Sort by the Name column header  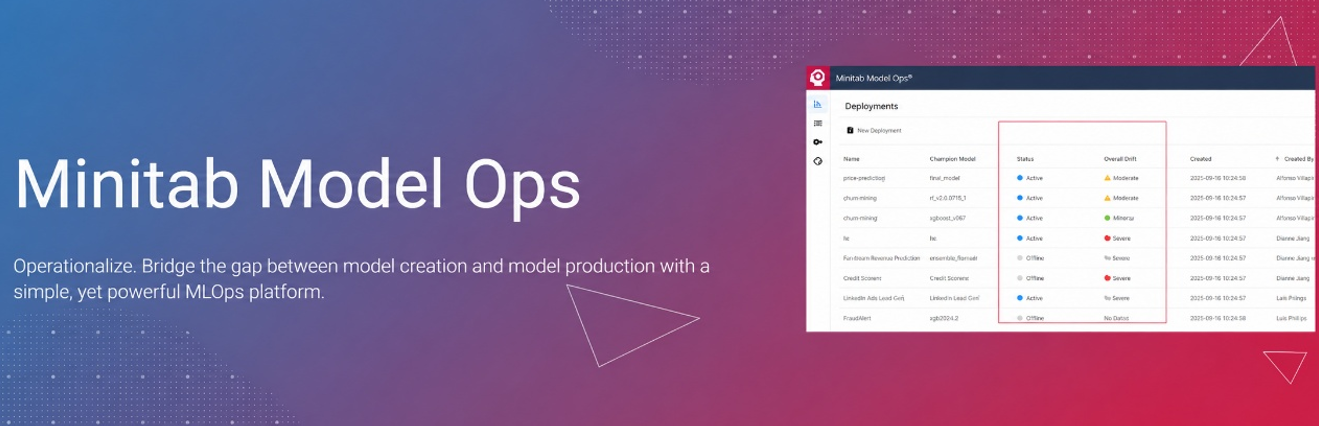click(x=852, y=159)
